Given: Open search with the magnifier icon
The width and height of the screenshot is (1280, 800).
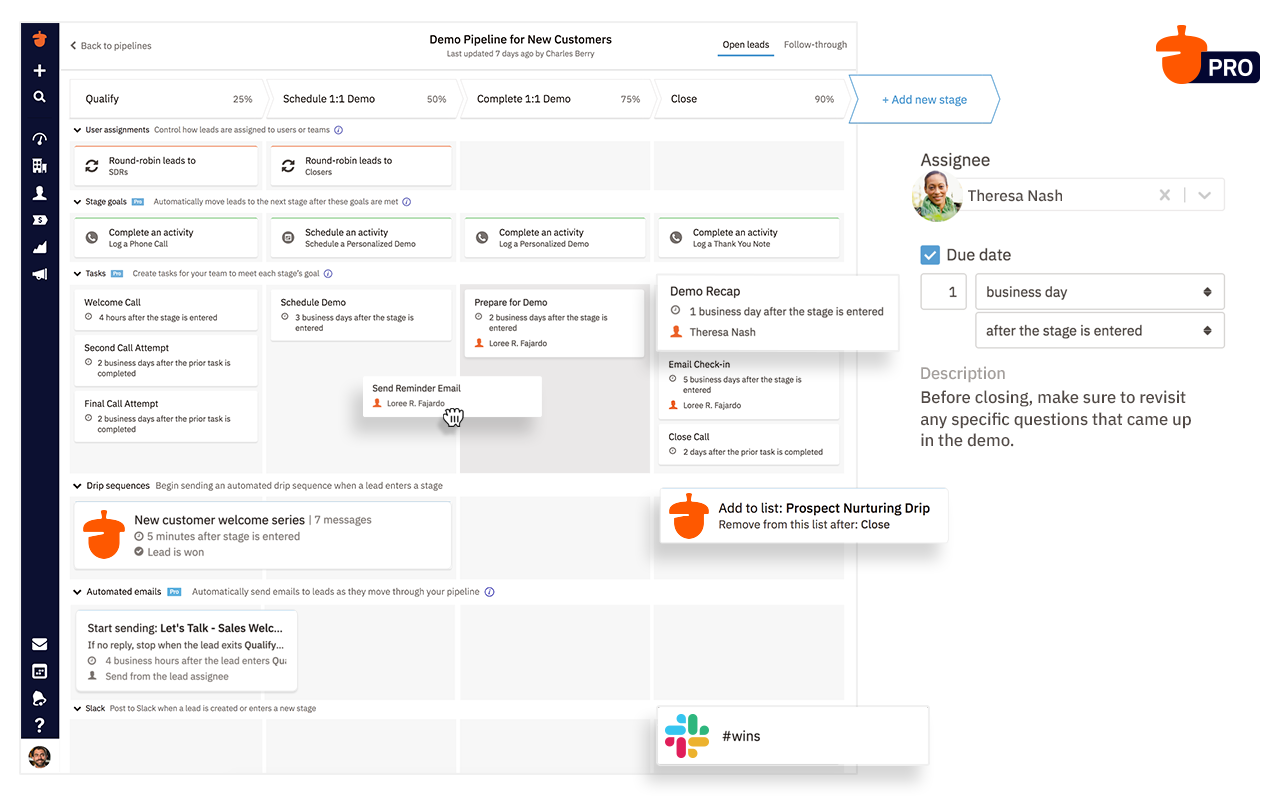Looking at the screenshot, I should click(40, 97).
